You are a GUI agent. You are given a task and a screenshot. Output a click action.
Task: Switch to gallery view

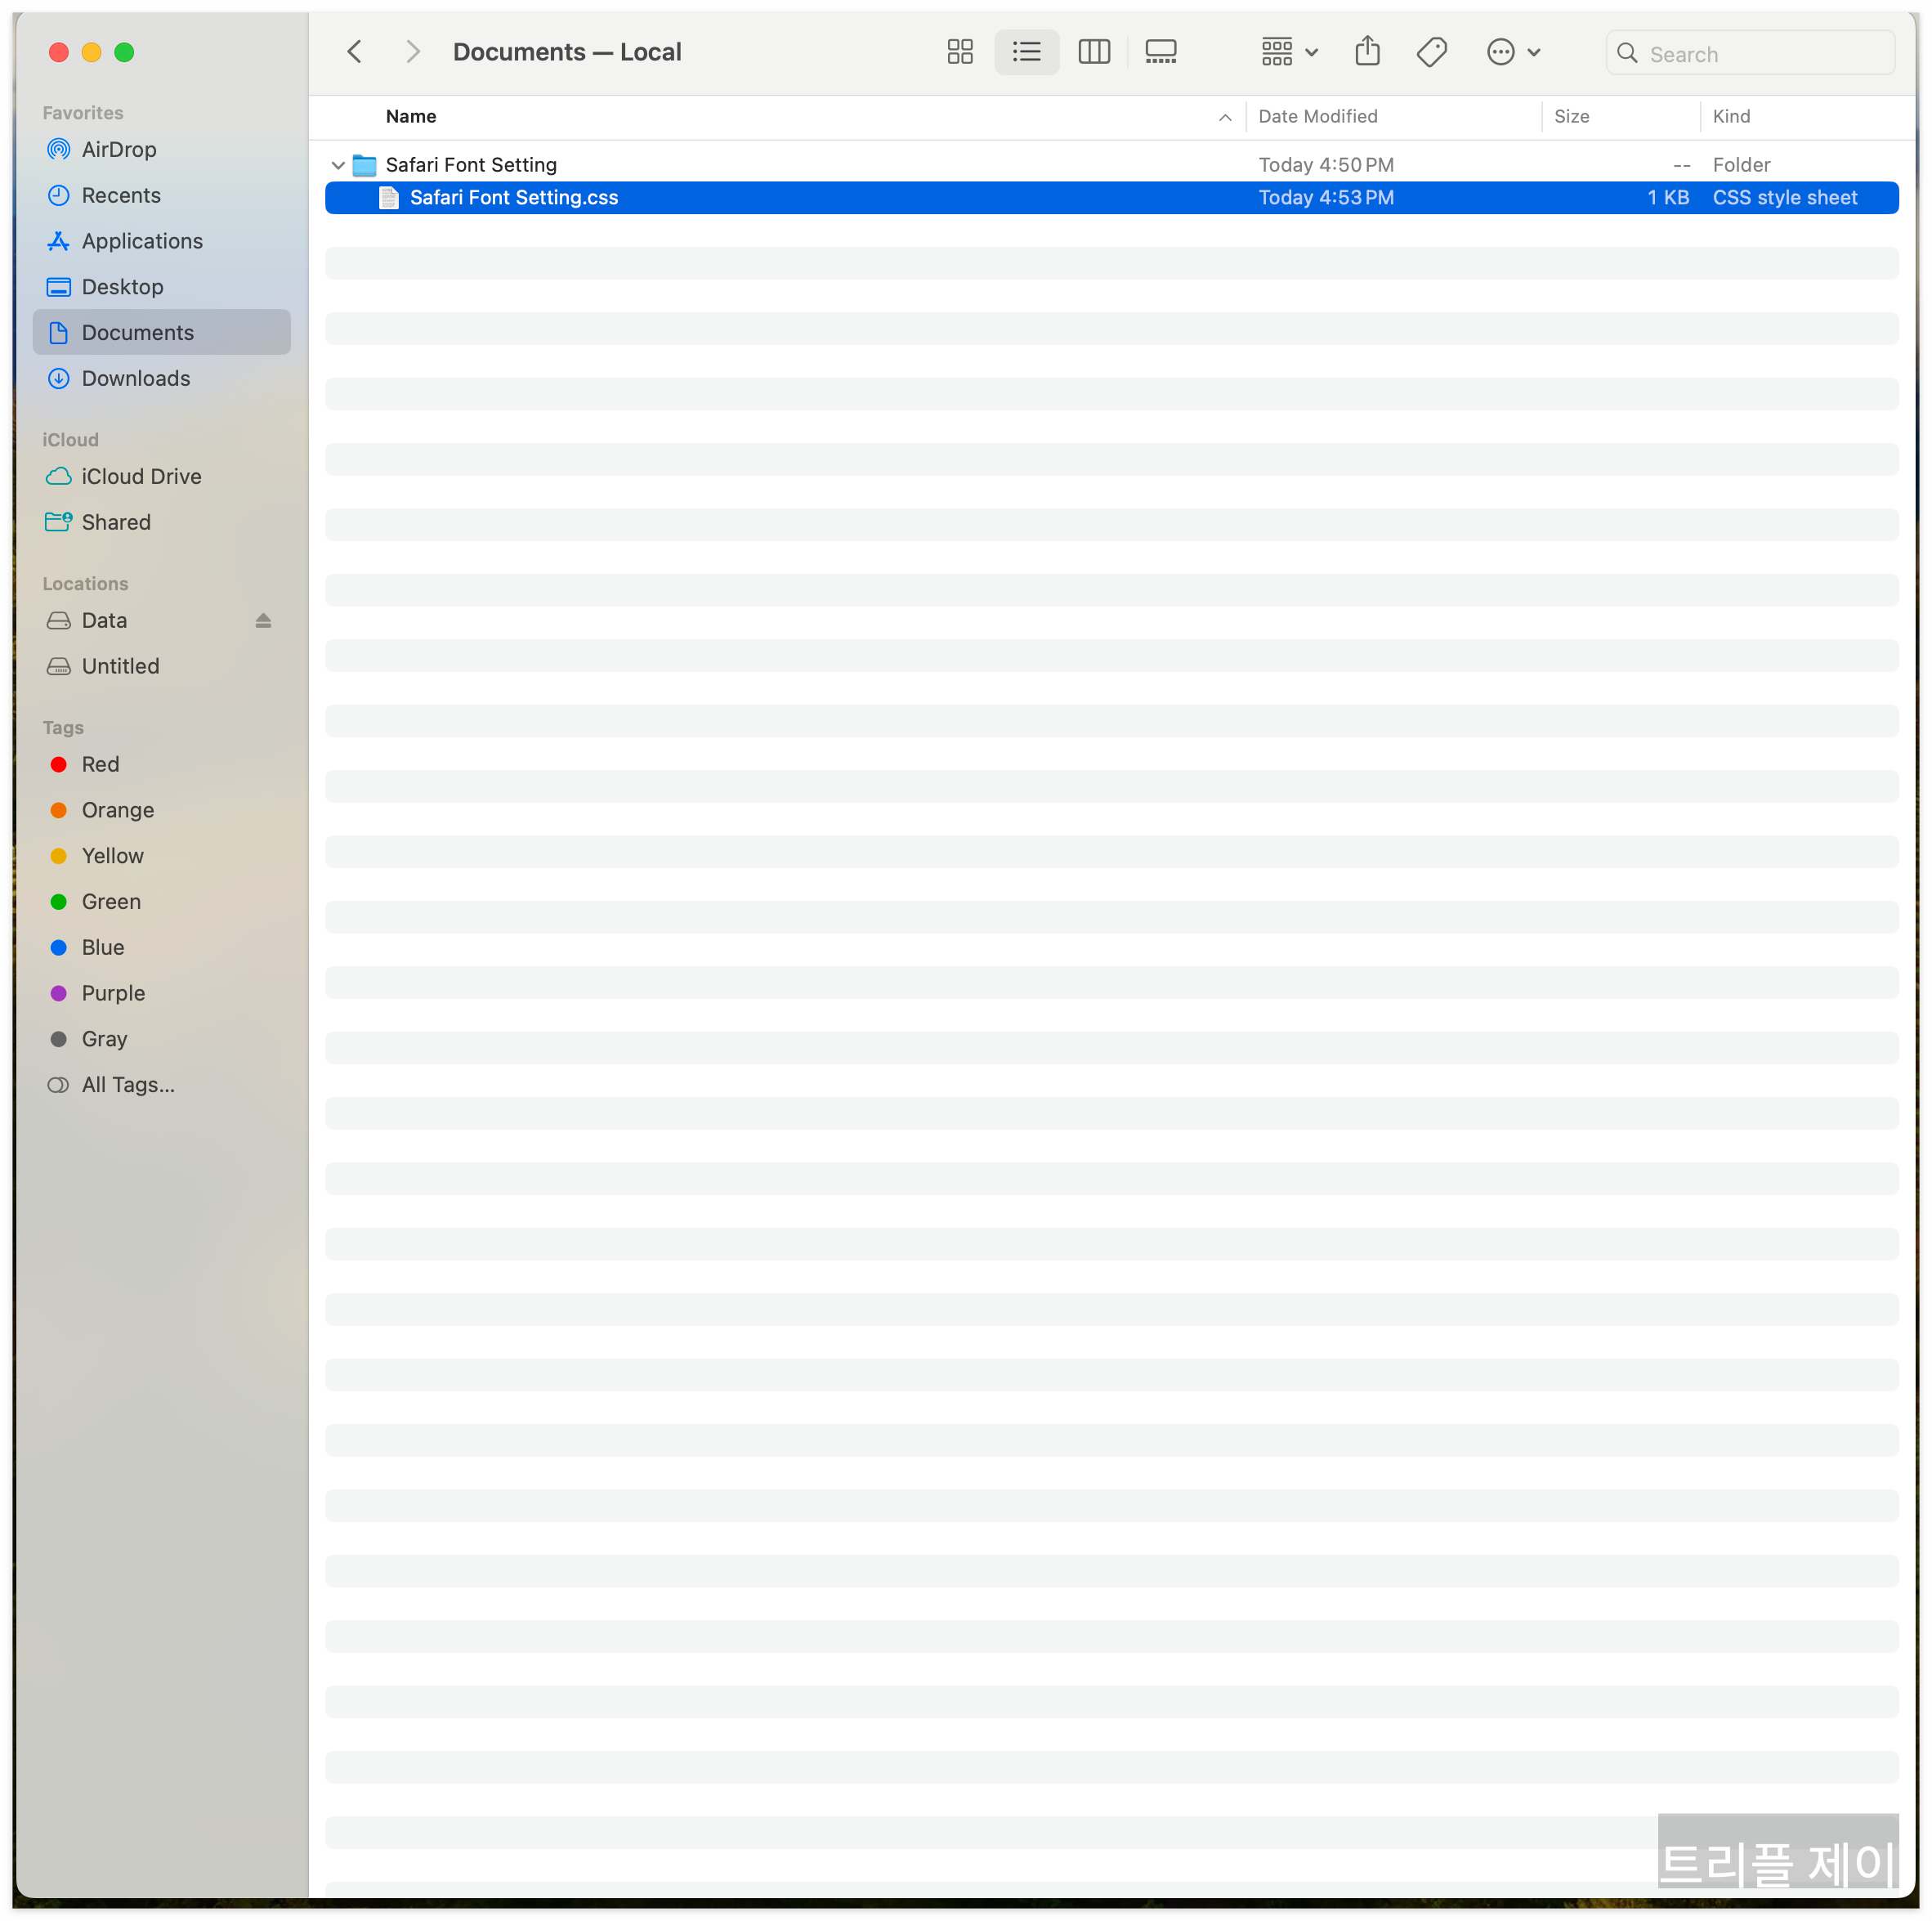1160,52
